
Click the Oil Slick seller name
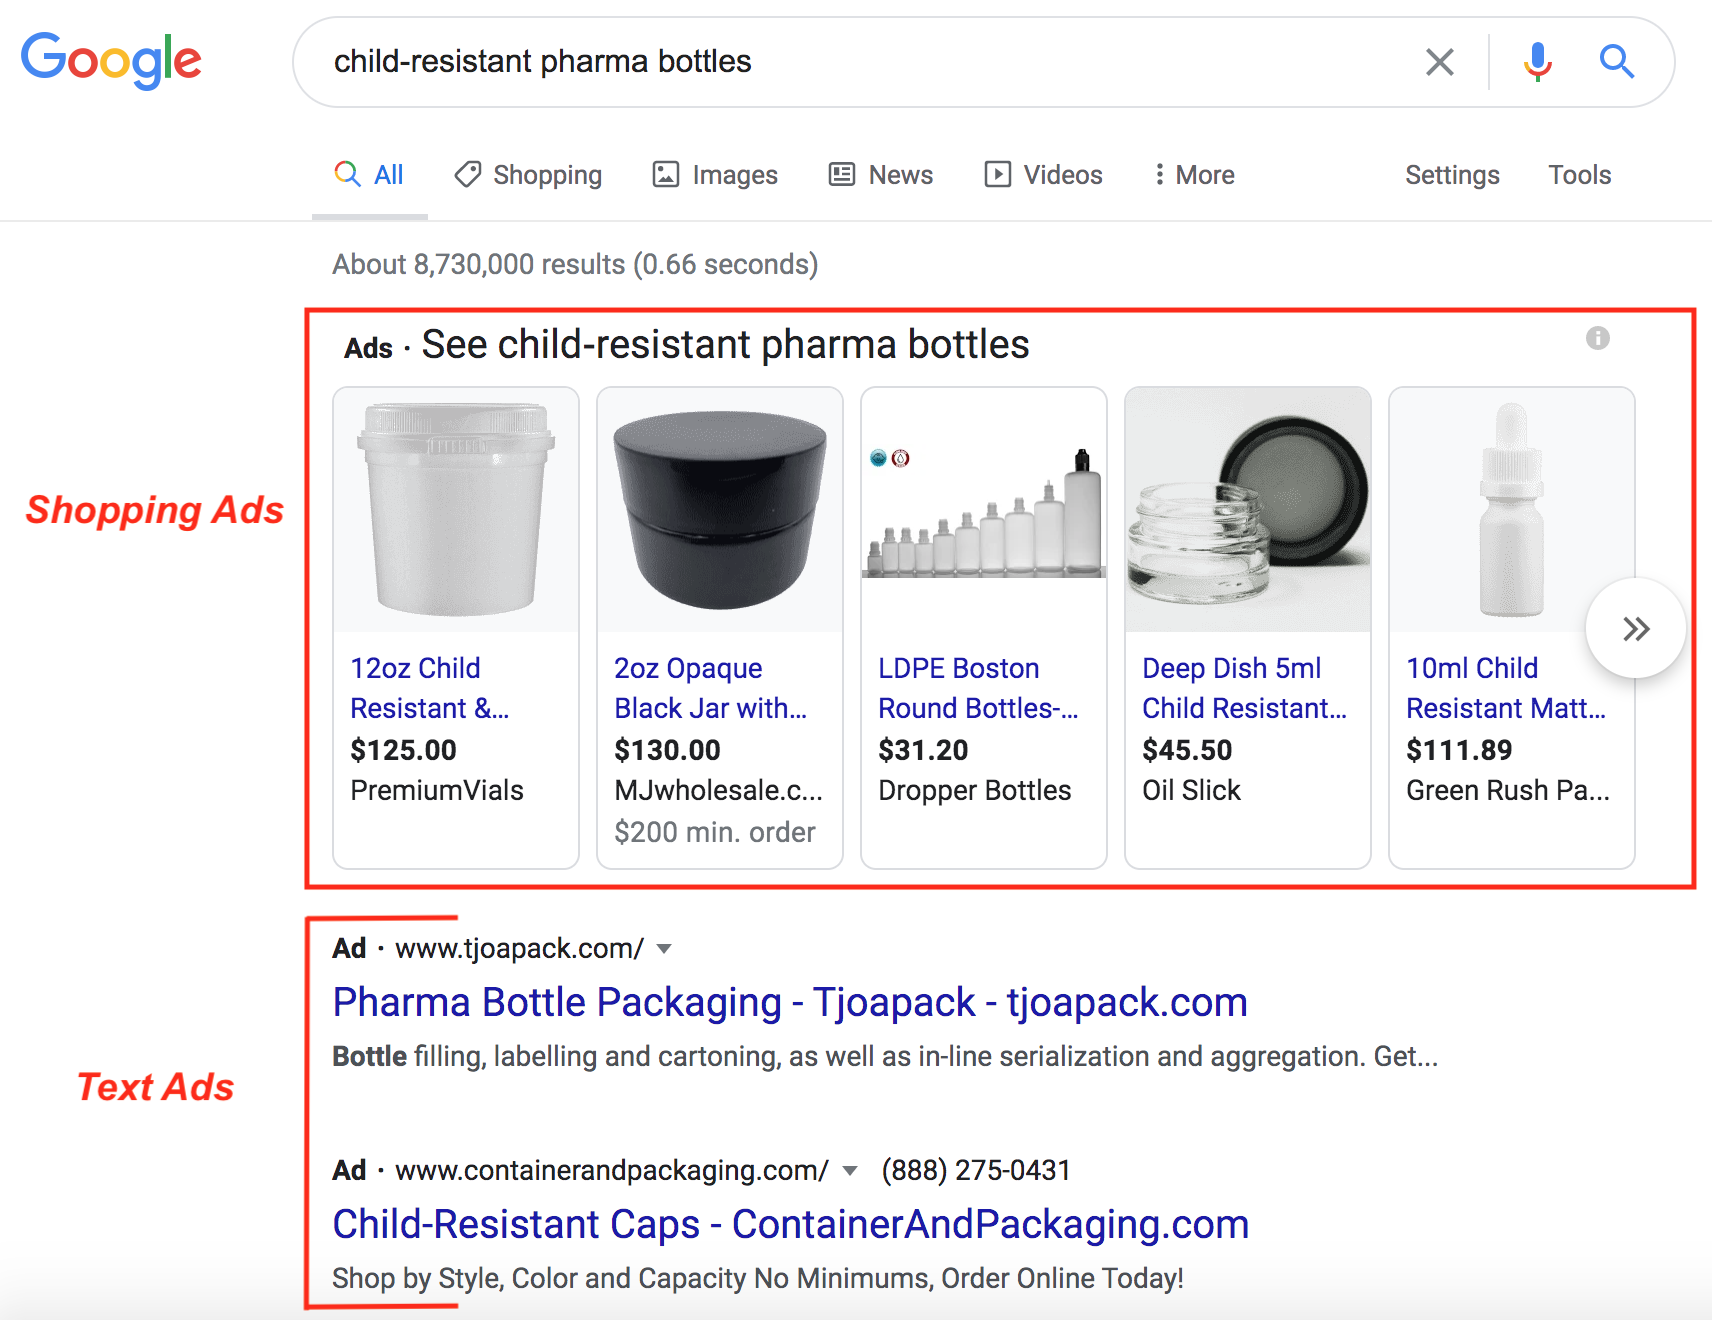[1191, 790]
